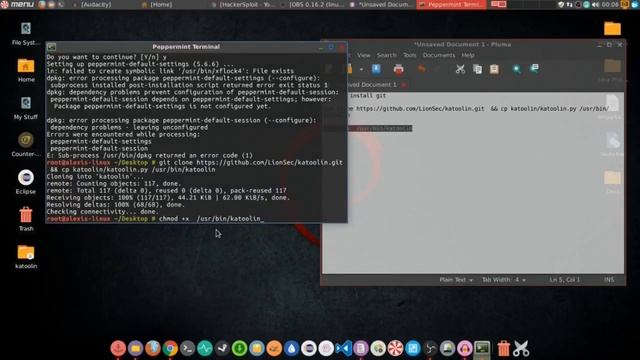Open the Trash desktop icon
Image resolution: width=640 pixels, height=360 pixels.
26,219
